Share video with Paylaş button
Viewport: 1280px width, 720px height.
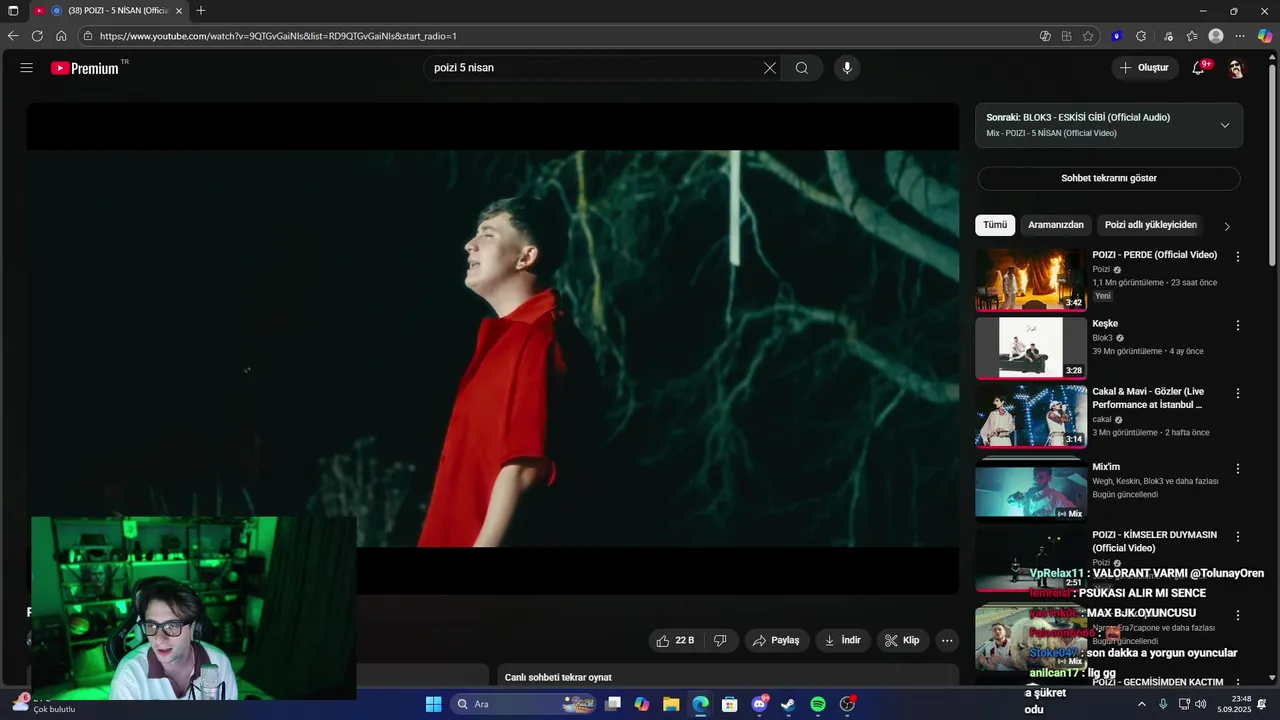776,640
